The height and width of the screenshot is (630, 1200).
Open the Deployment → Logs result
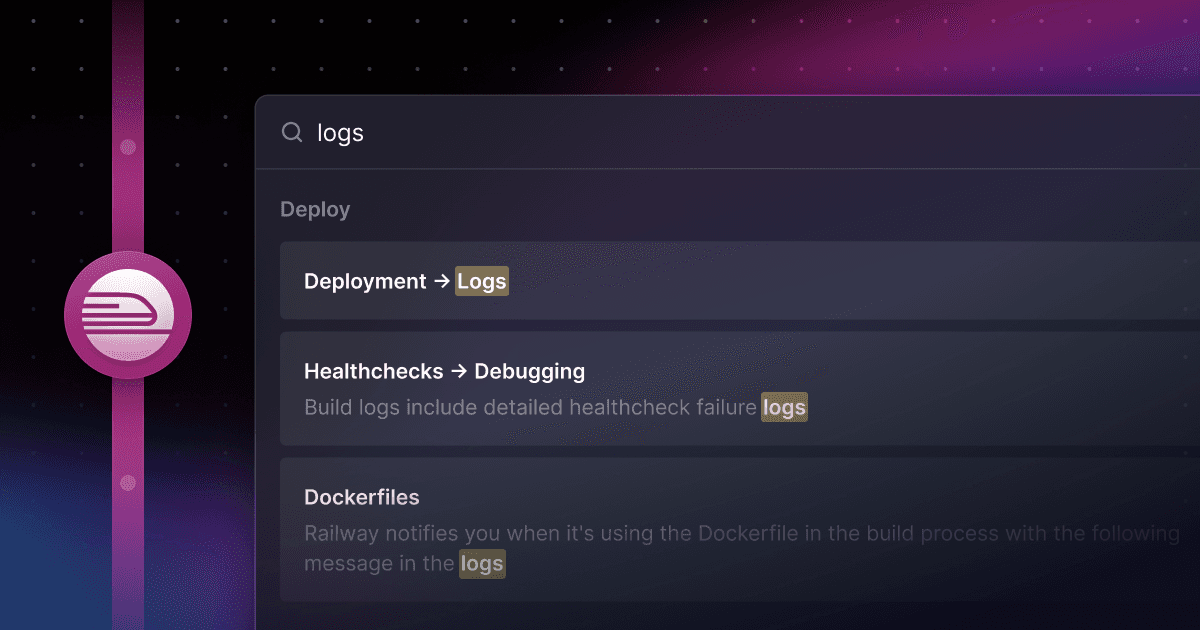(740, 281)
